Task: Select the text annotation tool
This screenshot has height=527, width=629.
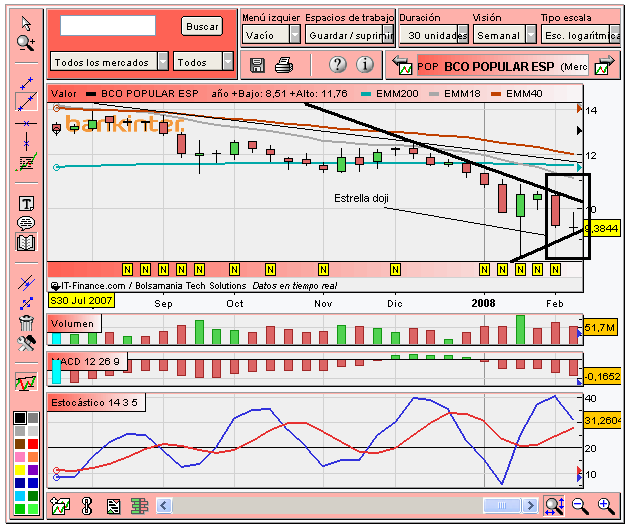Action: tap(26, 204)
